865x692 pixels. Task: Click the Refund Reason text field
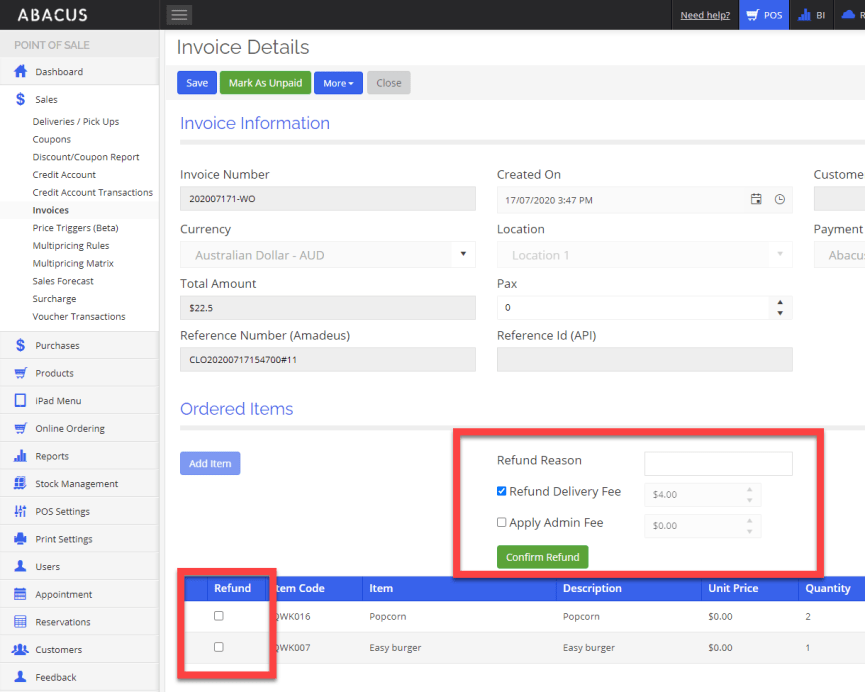(x=717, y=463)
